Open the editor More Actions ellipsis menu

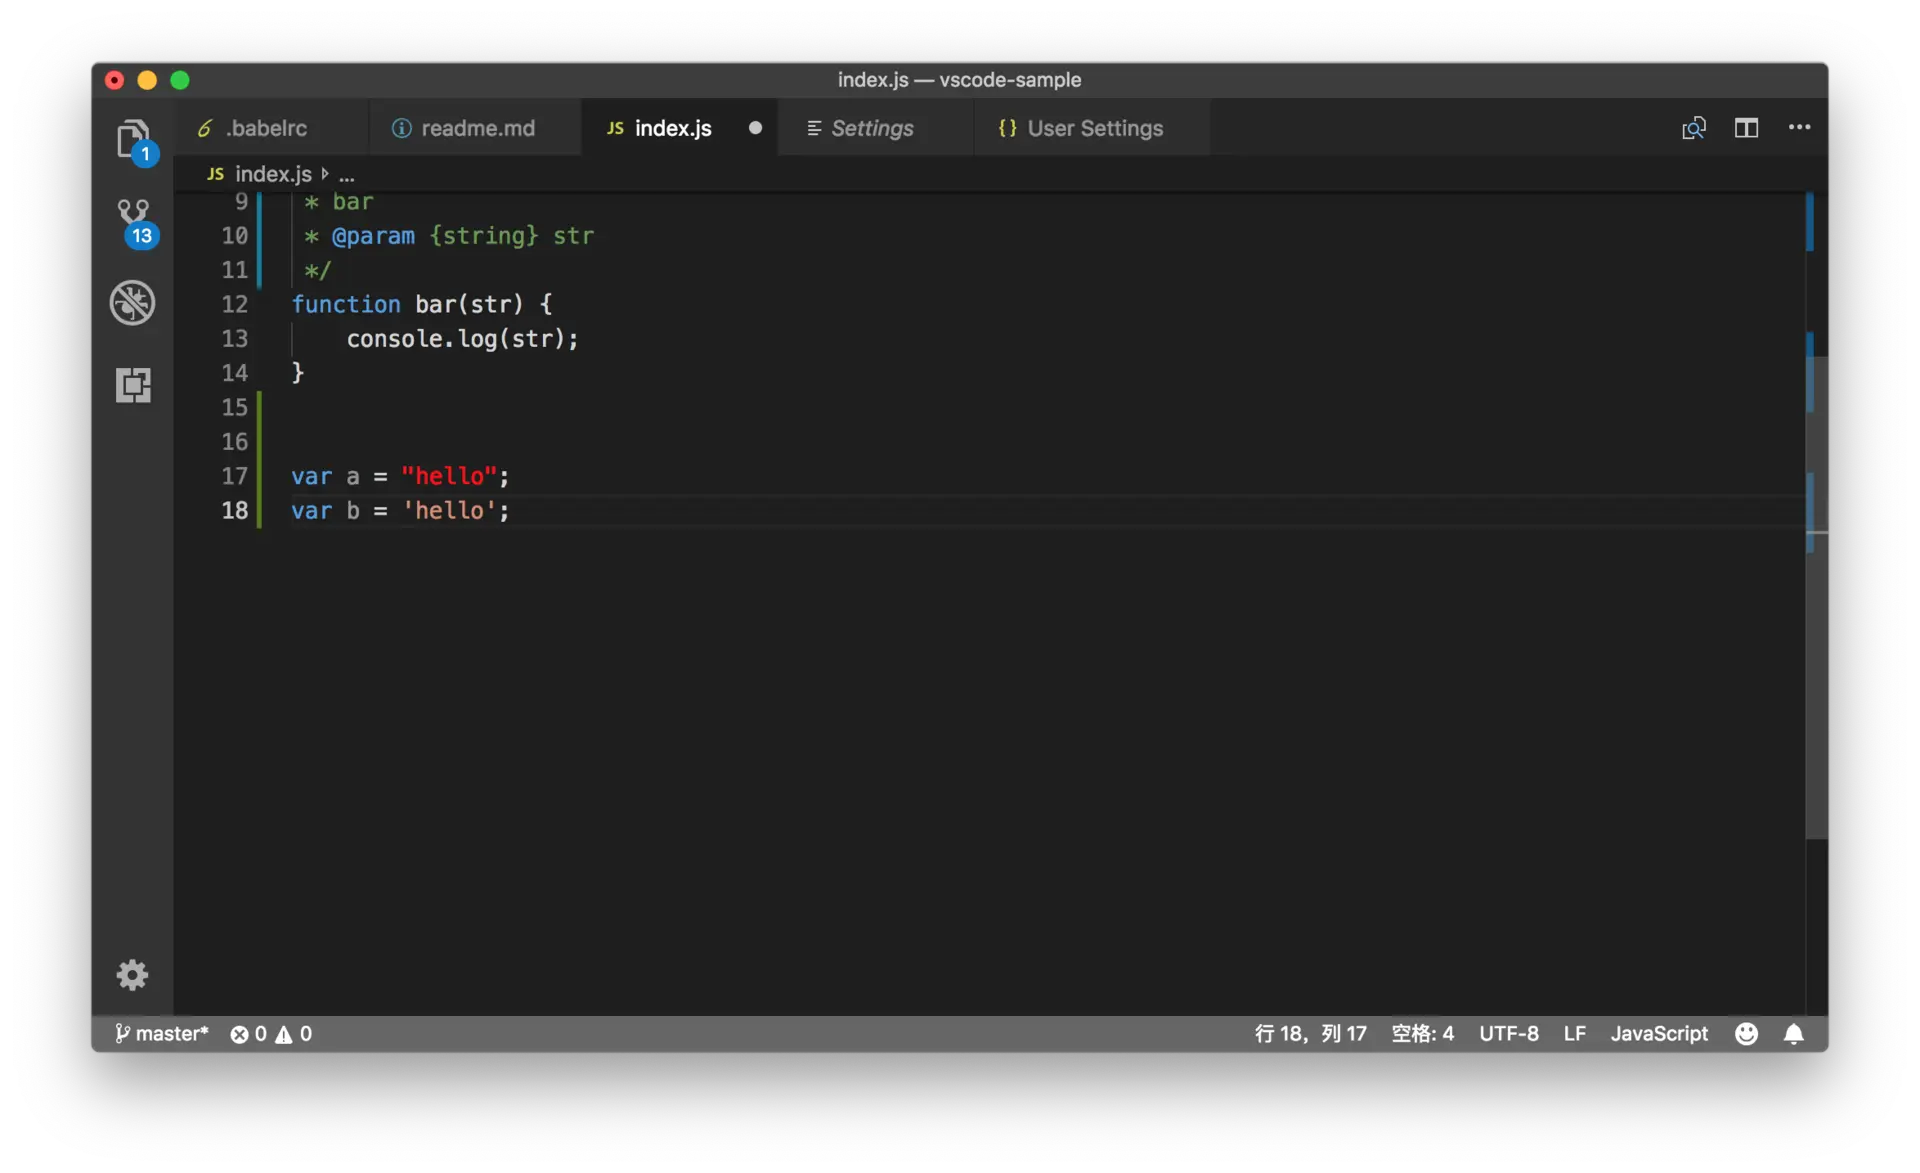[1799, 128]
